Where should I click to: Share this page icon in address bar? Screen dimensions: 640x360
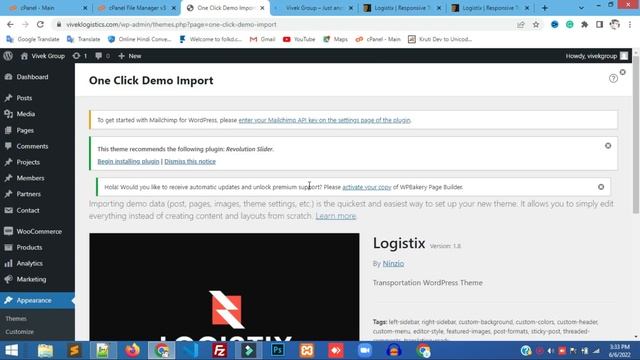tap(520, 24)
